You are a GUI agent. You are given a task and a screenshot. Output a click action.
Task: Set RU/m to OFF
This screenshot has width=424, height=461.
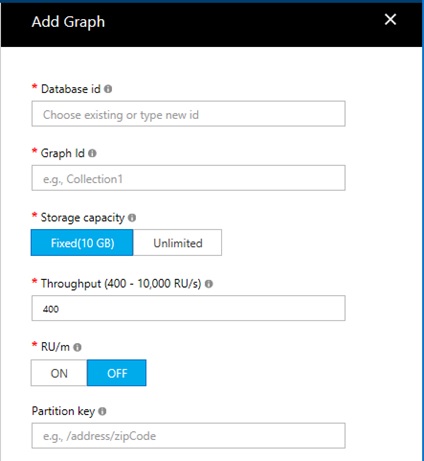[x=117, y=373]
